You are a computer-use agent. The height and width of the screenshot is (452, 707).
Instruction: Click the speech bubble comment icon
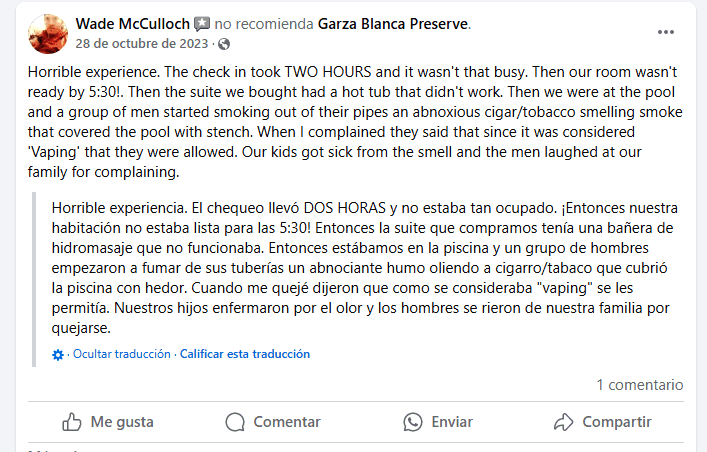click(235, 422)
